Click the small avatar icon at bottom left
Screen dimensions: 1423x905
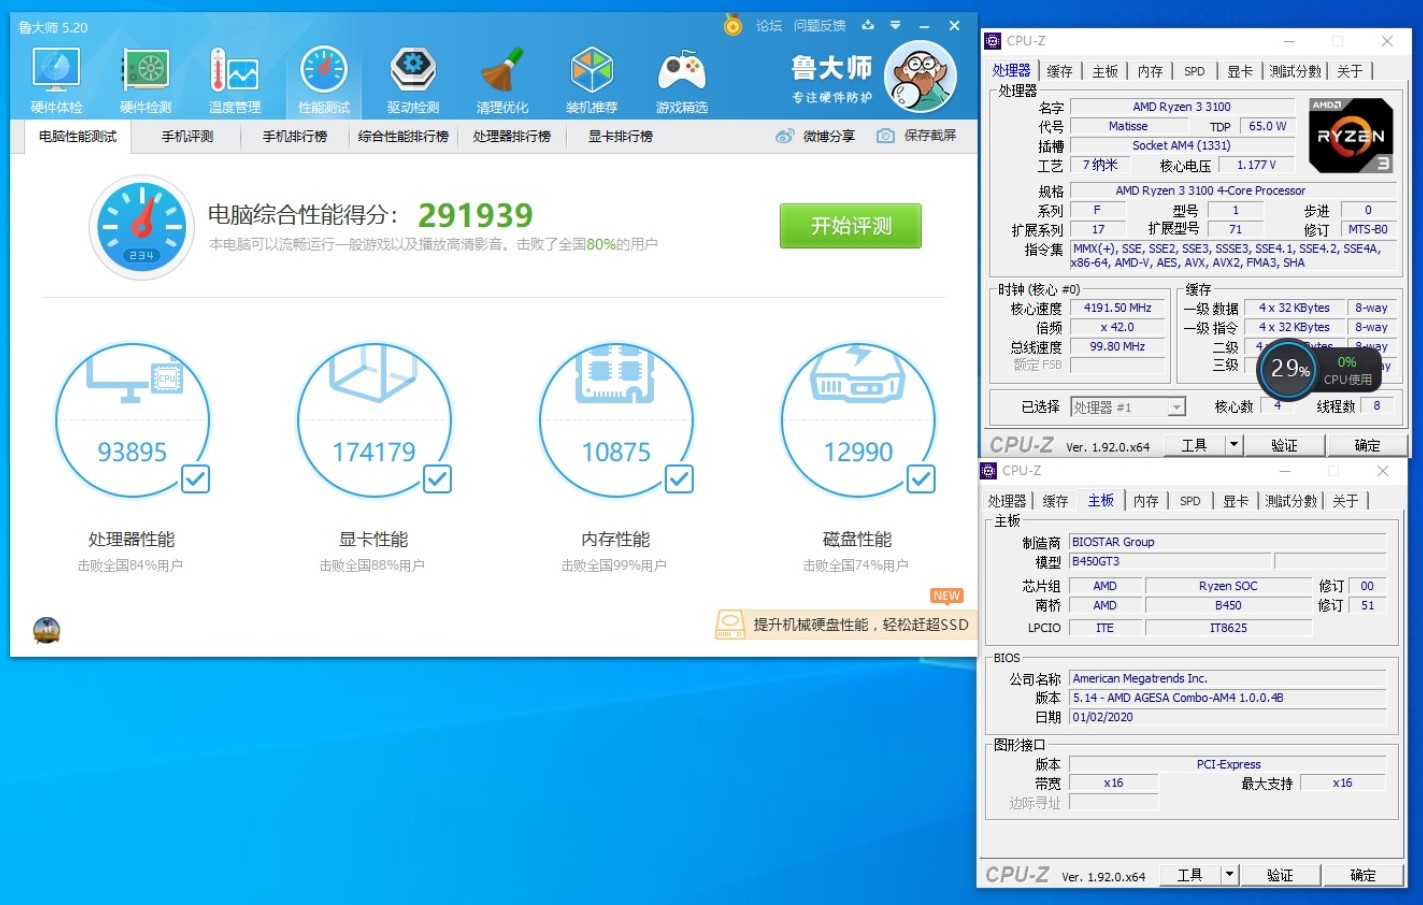coord(47,630)
